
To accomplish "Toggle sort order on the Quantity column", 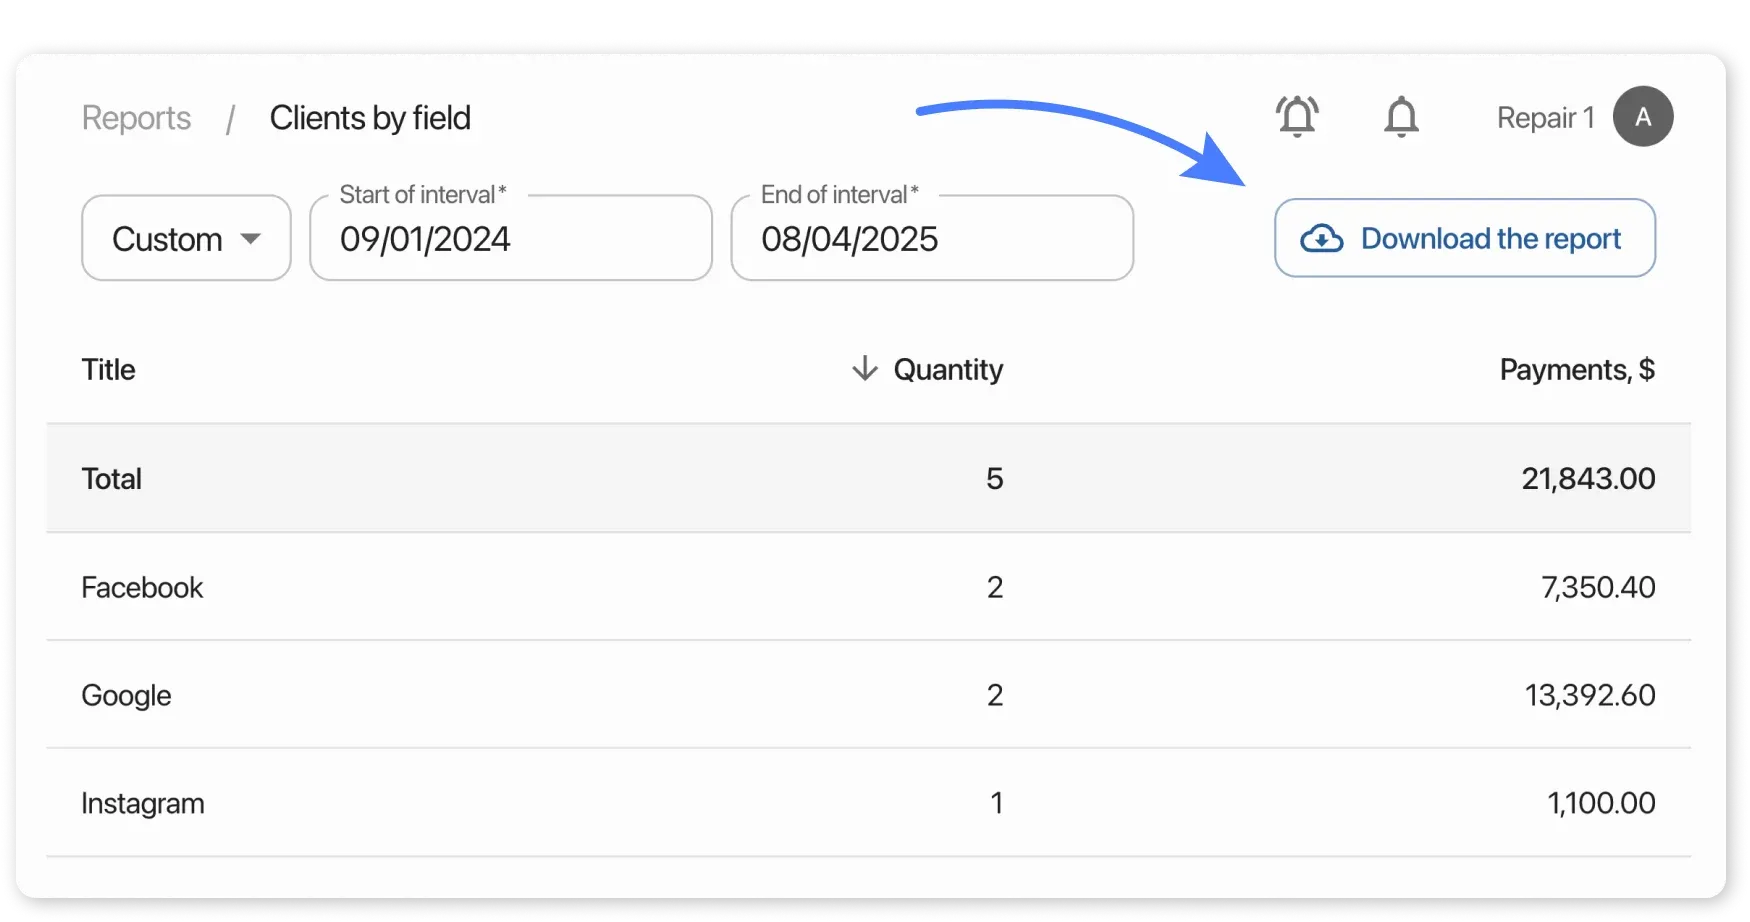I will [946, 369].
